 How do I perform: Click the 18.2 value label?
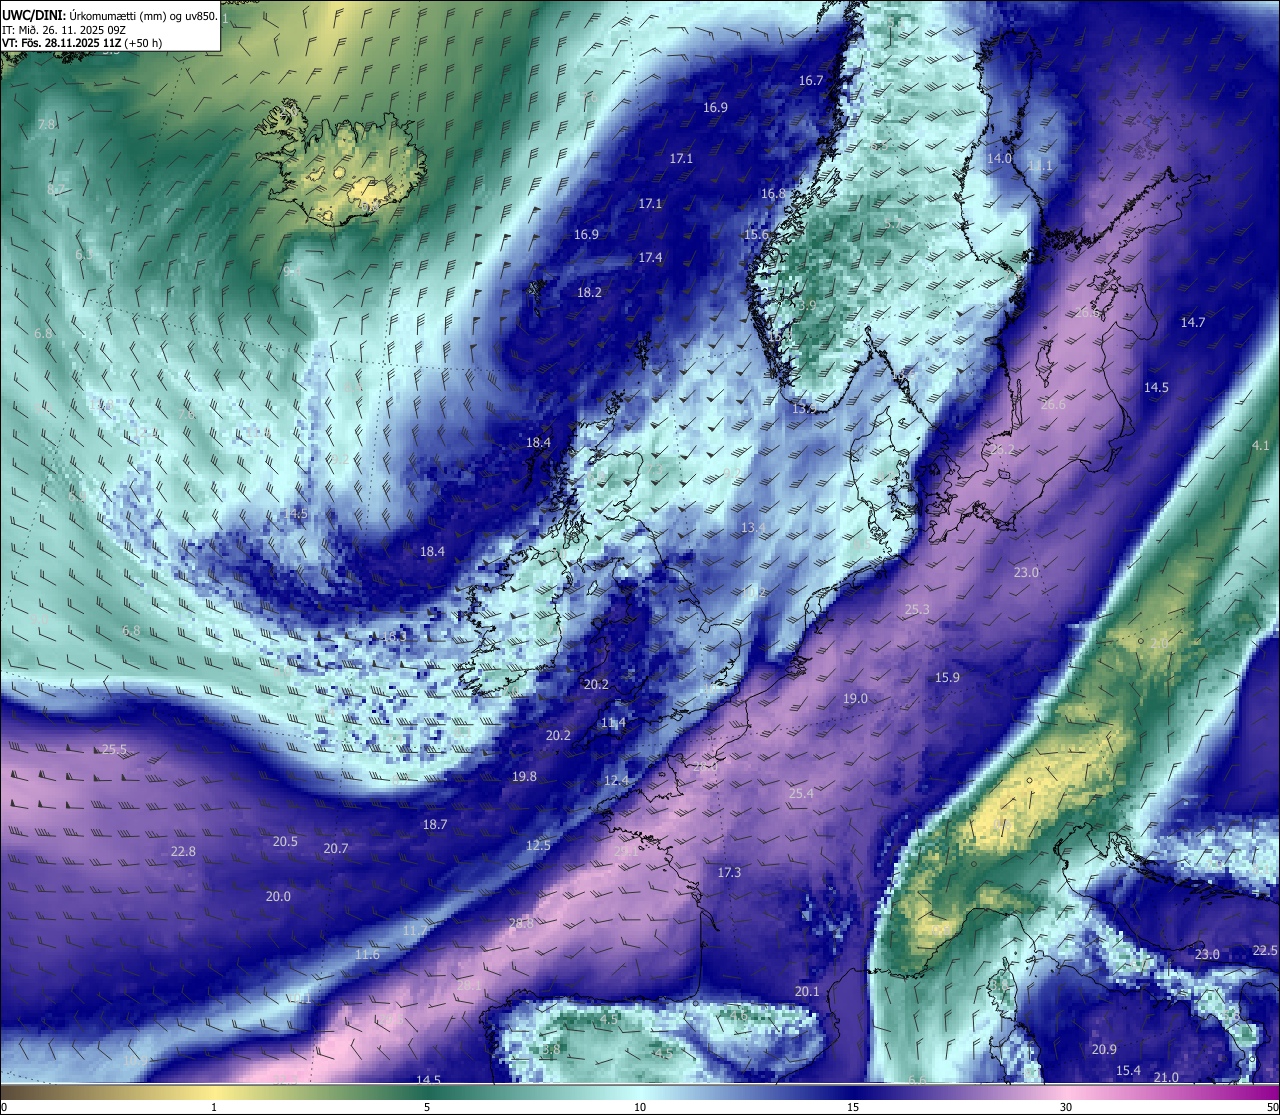pos(589,293)
